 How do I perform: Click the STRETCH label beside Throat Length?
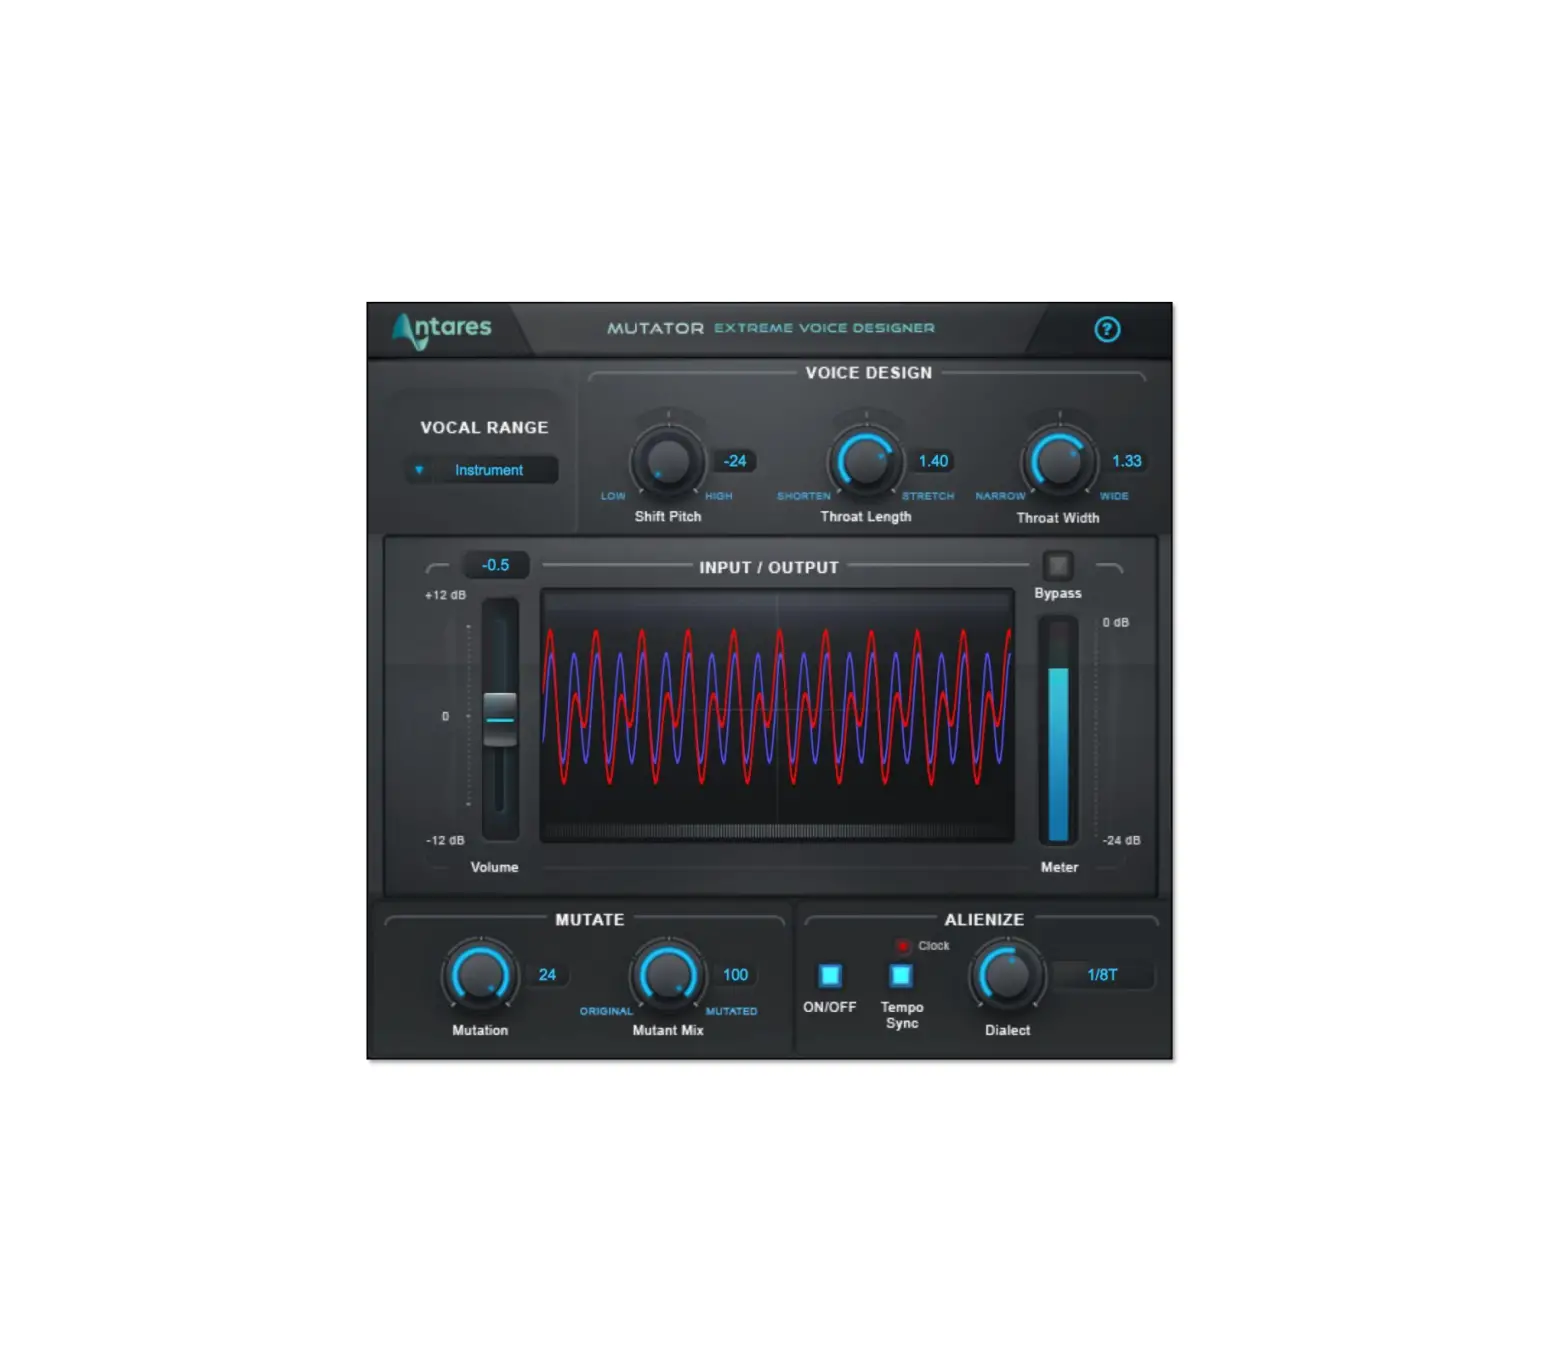pos(928,496)
